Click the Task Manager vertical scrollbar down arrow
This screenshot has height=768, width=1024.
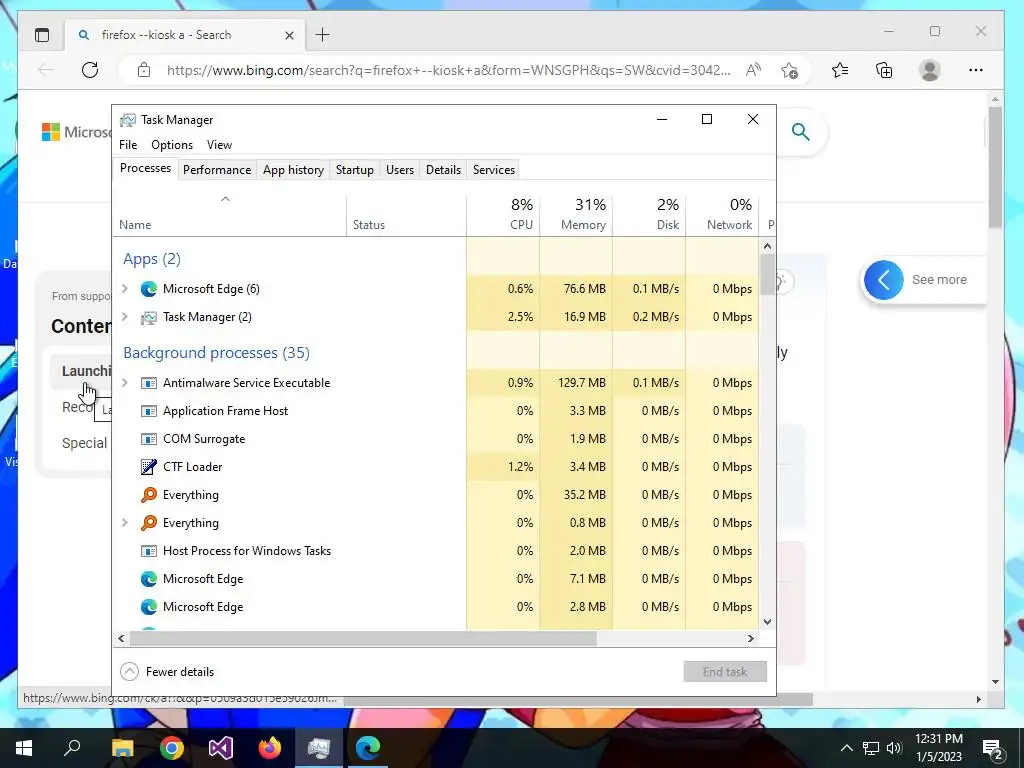(767, 622)
